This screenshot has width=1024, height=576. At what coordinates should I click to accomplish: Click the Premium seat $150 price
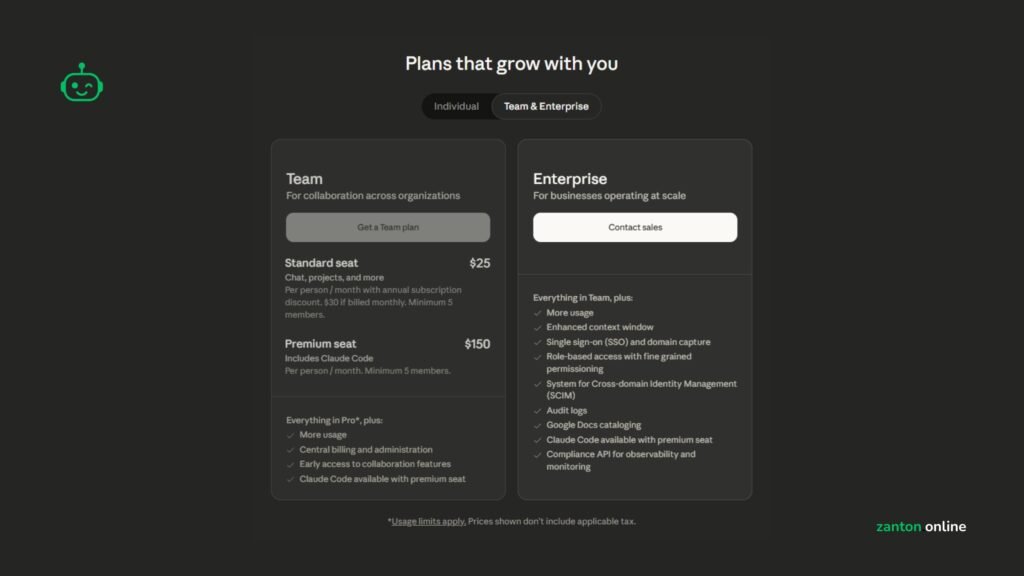(x=477, y=344)
